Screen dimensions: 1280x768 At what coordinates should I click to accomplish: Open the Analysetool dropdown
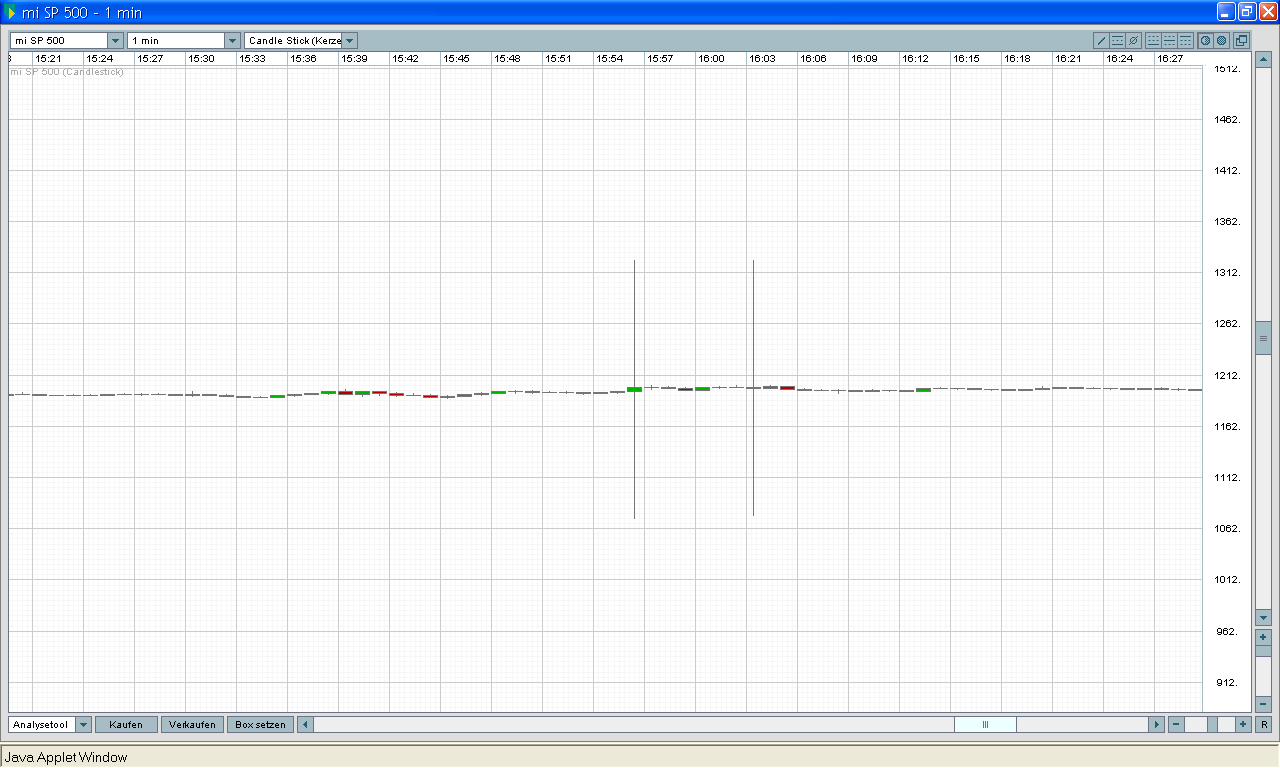(x=83, y=725)
